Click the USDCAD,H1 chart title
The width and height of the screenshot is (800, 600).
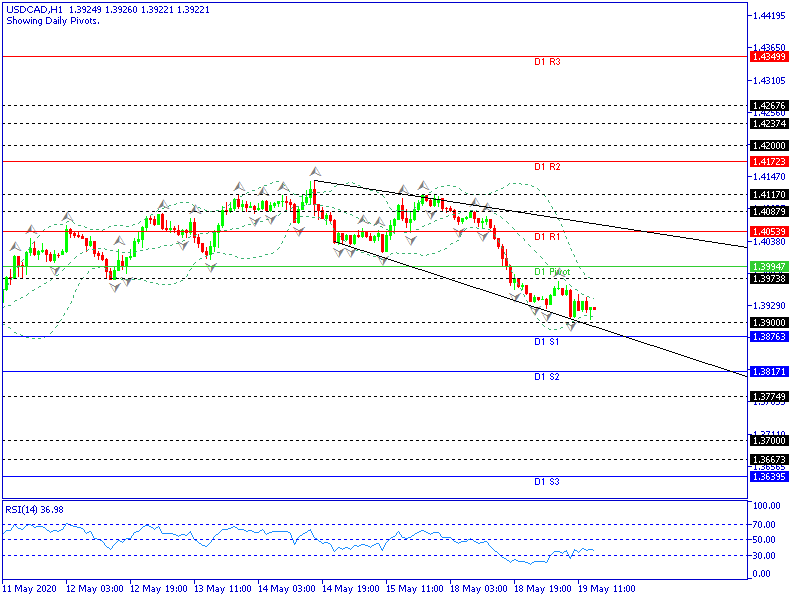[34, 9]
